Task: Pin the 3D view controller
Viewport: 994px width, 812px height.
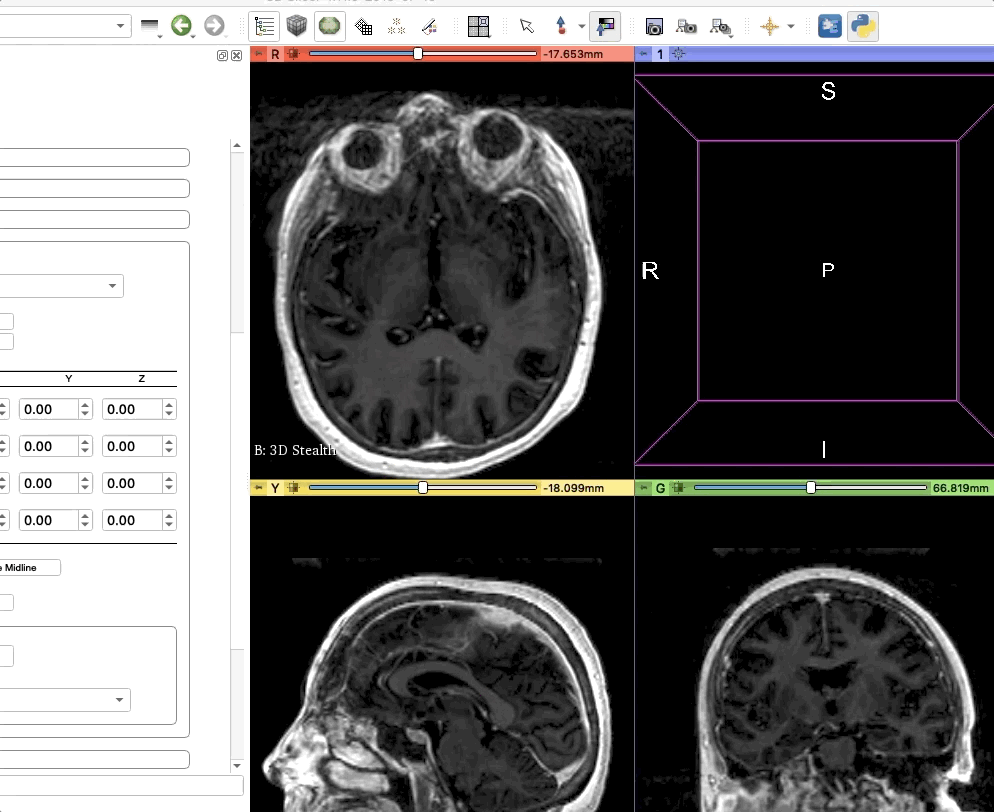Action: pyautogui.click(x=644, y=54)
